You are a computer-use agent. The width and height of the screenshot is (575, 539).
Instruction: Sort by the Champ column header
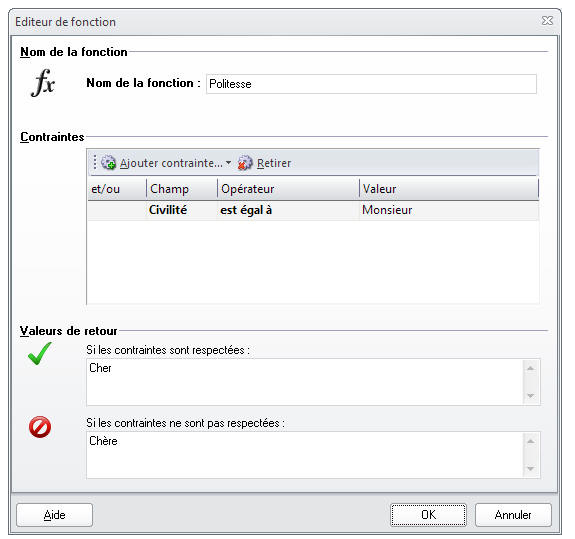point(182,189)
